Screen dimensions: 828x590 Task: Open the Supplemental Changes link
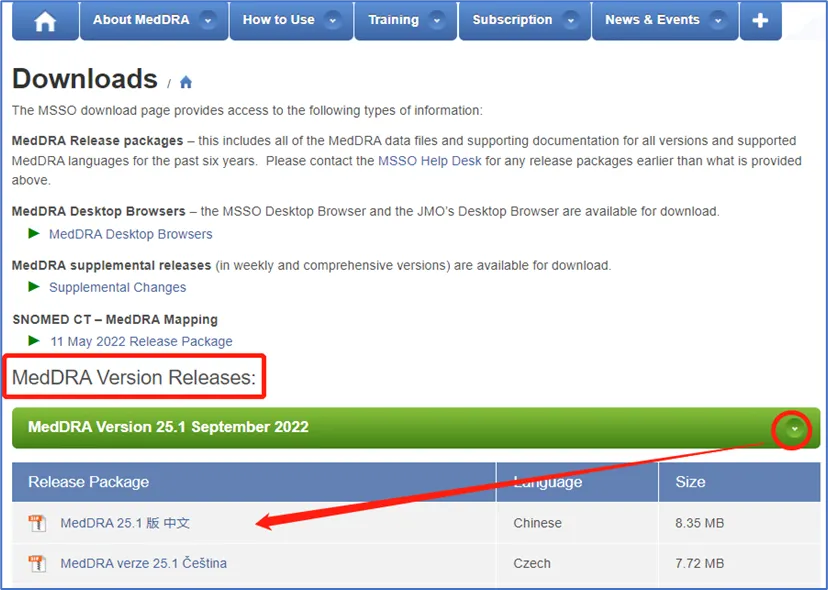[117, 287]
